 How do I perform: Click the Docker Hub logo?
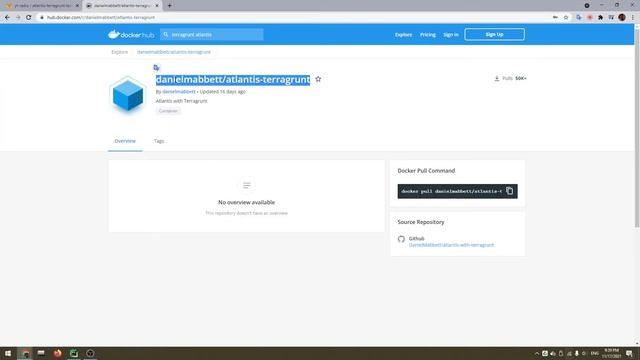(x=131, y=34)
